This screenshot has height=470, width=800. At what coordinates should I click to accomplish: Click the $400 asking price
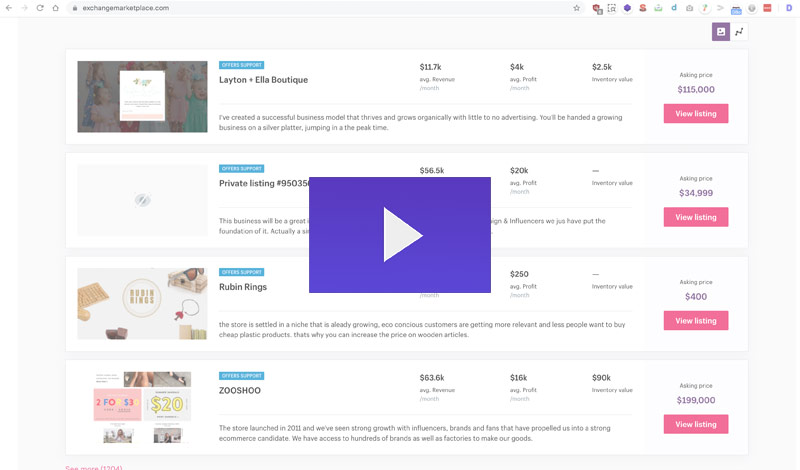click(696, 296)
